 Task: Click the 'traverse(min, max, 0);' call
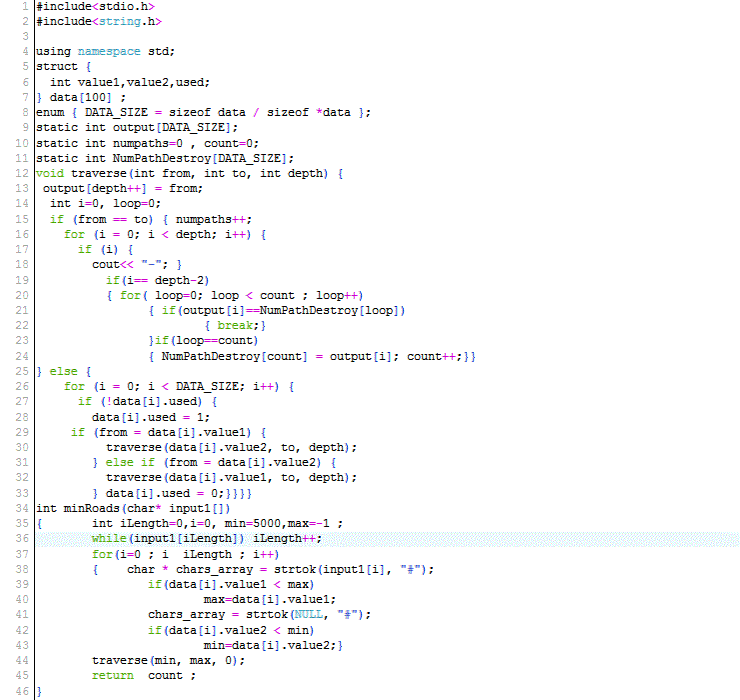[167, 660]
